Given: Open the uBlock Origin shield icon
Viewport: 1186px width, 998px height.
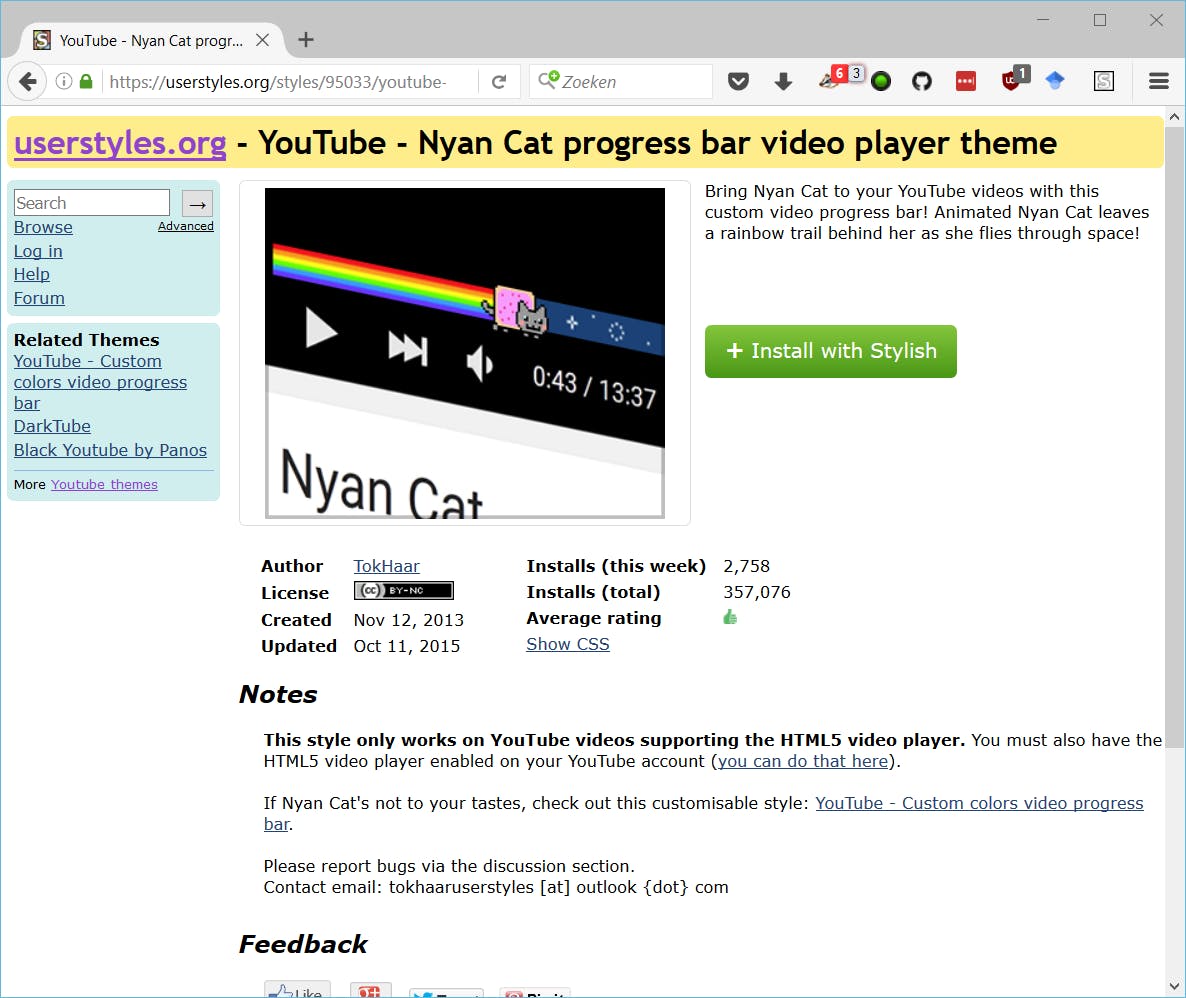Looking at the screenshot, I should [x=1014, y=78].
